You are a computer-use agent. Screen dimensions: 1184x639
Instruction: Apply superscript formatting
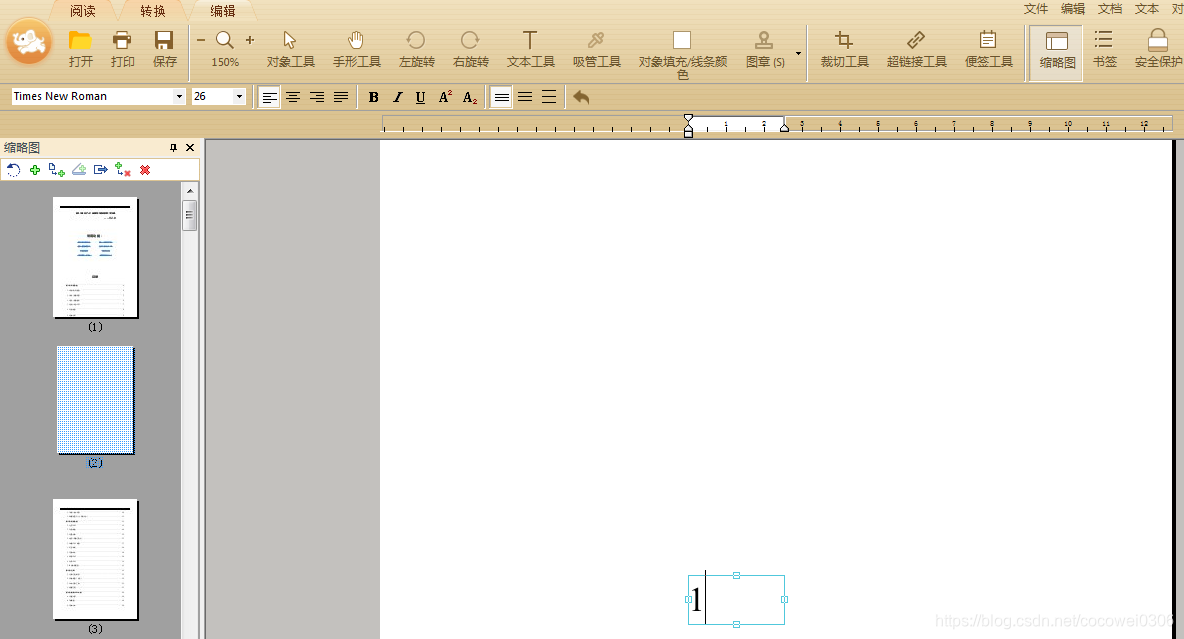[446, 97]
